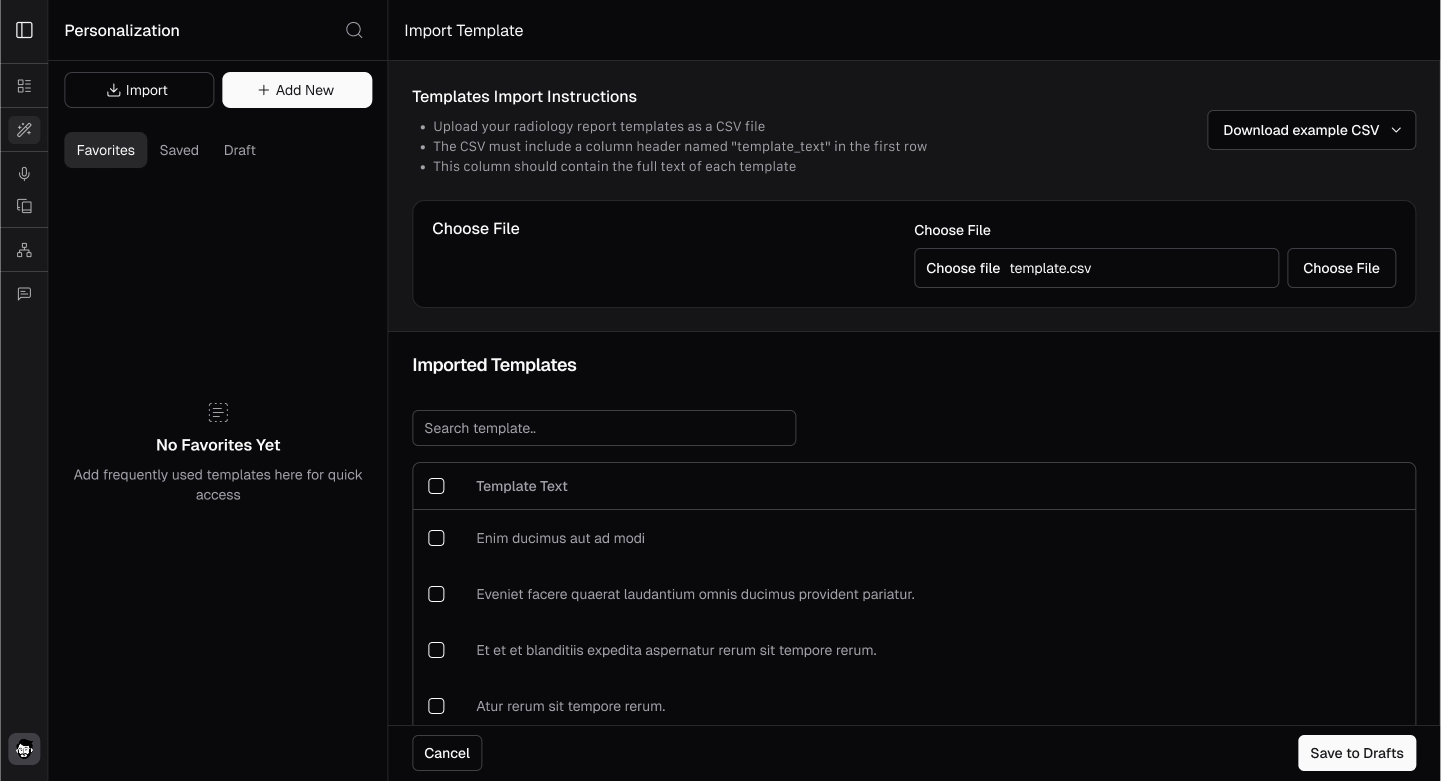Open the user avatar at bottom
This screenshot has width=1441, height=781.
click(24, 749)
